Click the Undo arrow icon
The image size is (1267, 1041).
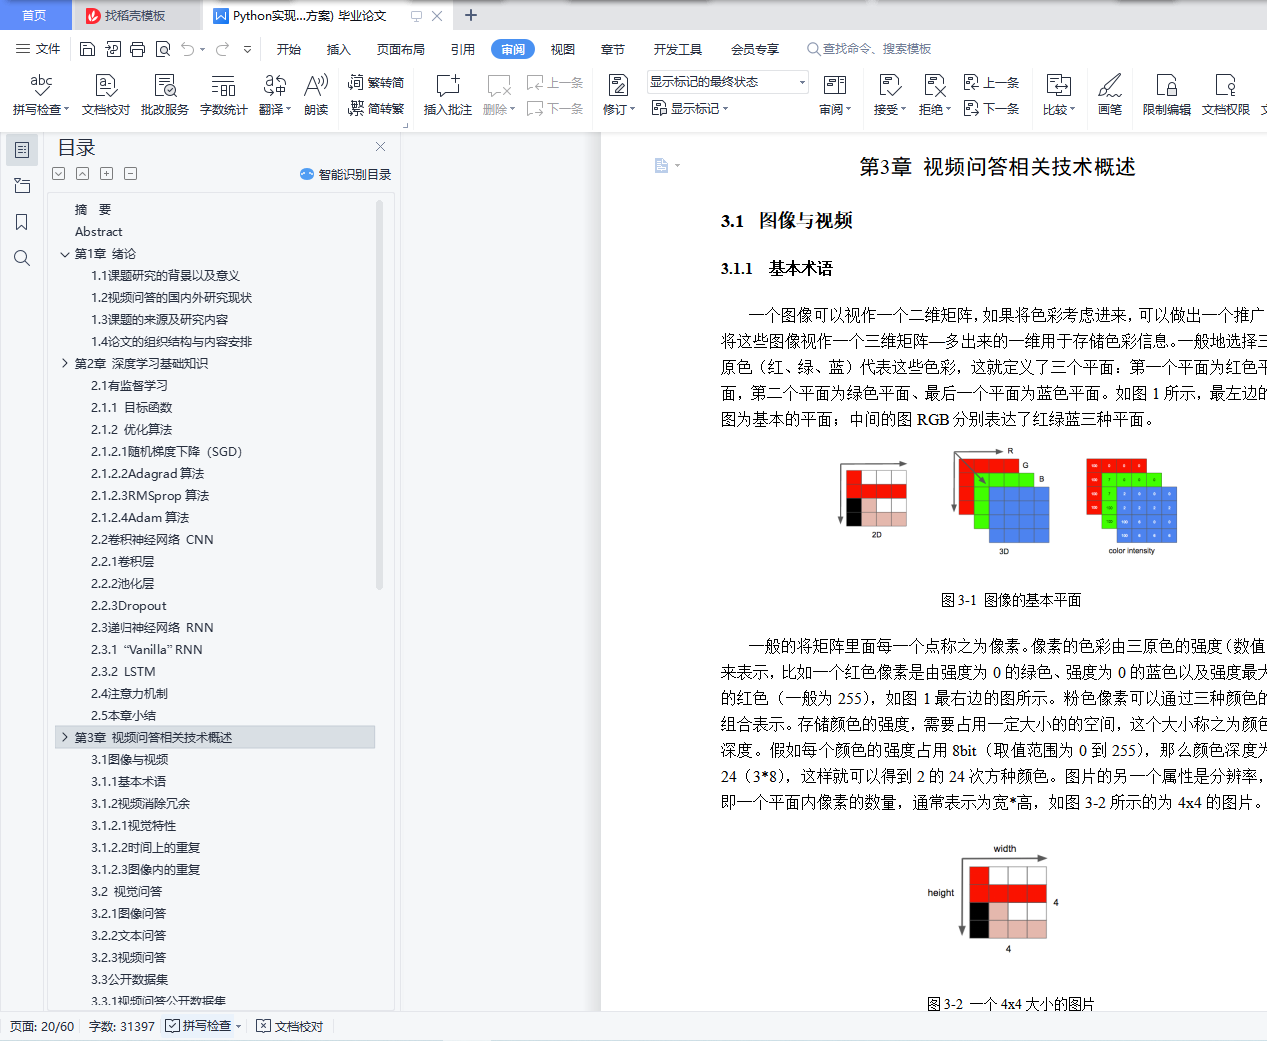pos(188,49)
